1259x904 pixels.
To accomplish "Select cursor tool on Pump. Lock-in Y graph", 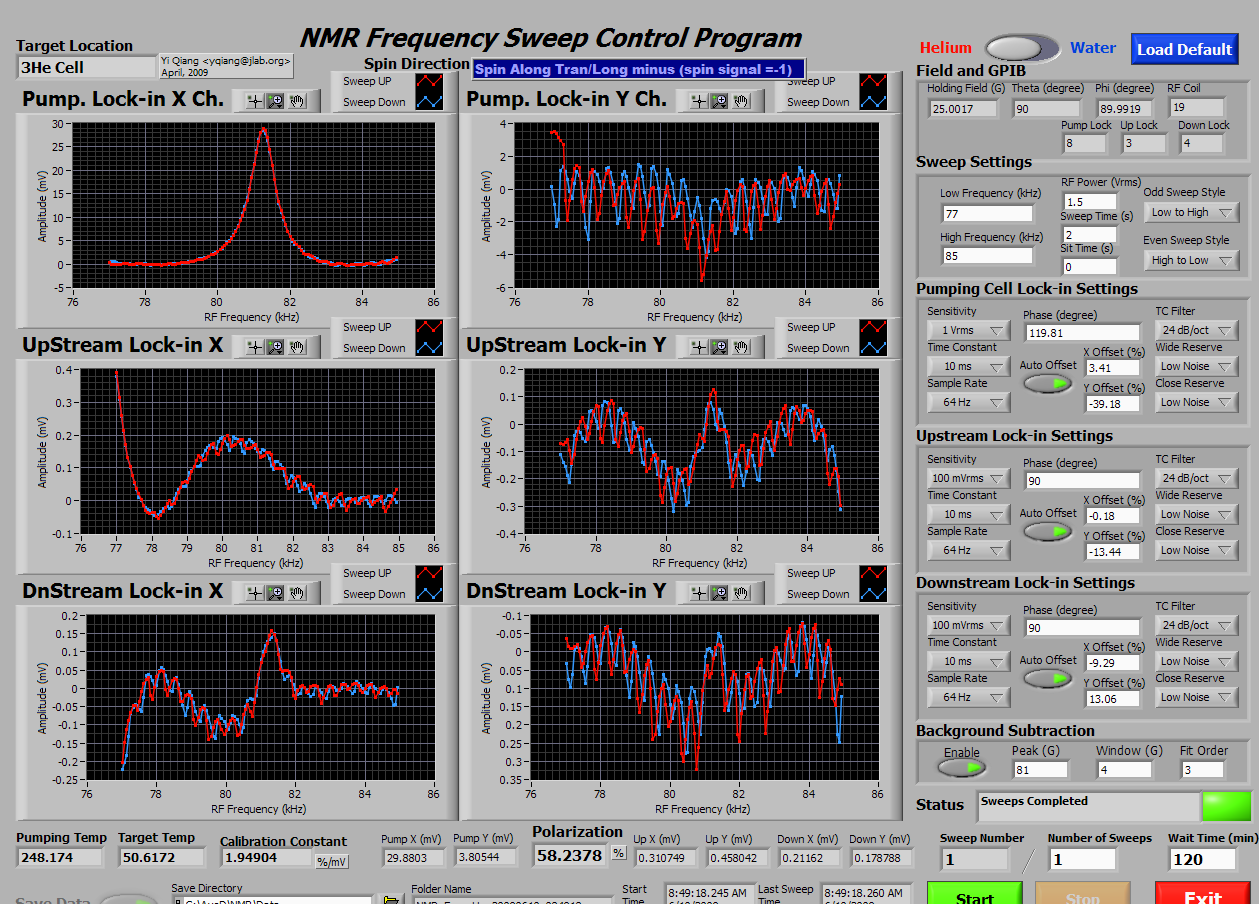I will [x=699, y=101].
